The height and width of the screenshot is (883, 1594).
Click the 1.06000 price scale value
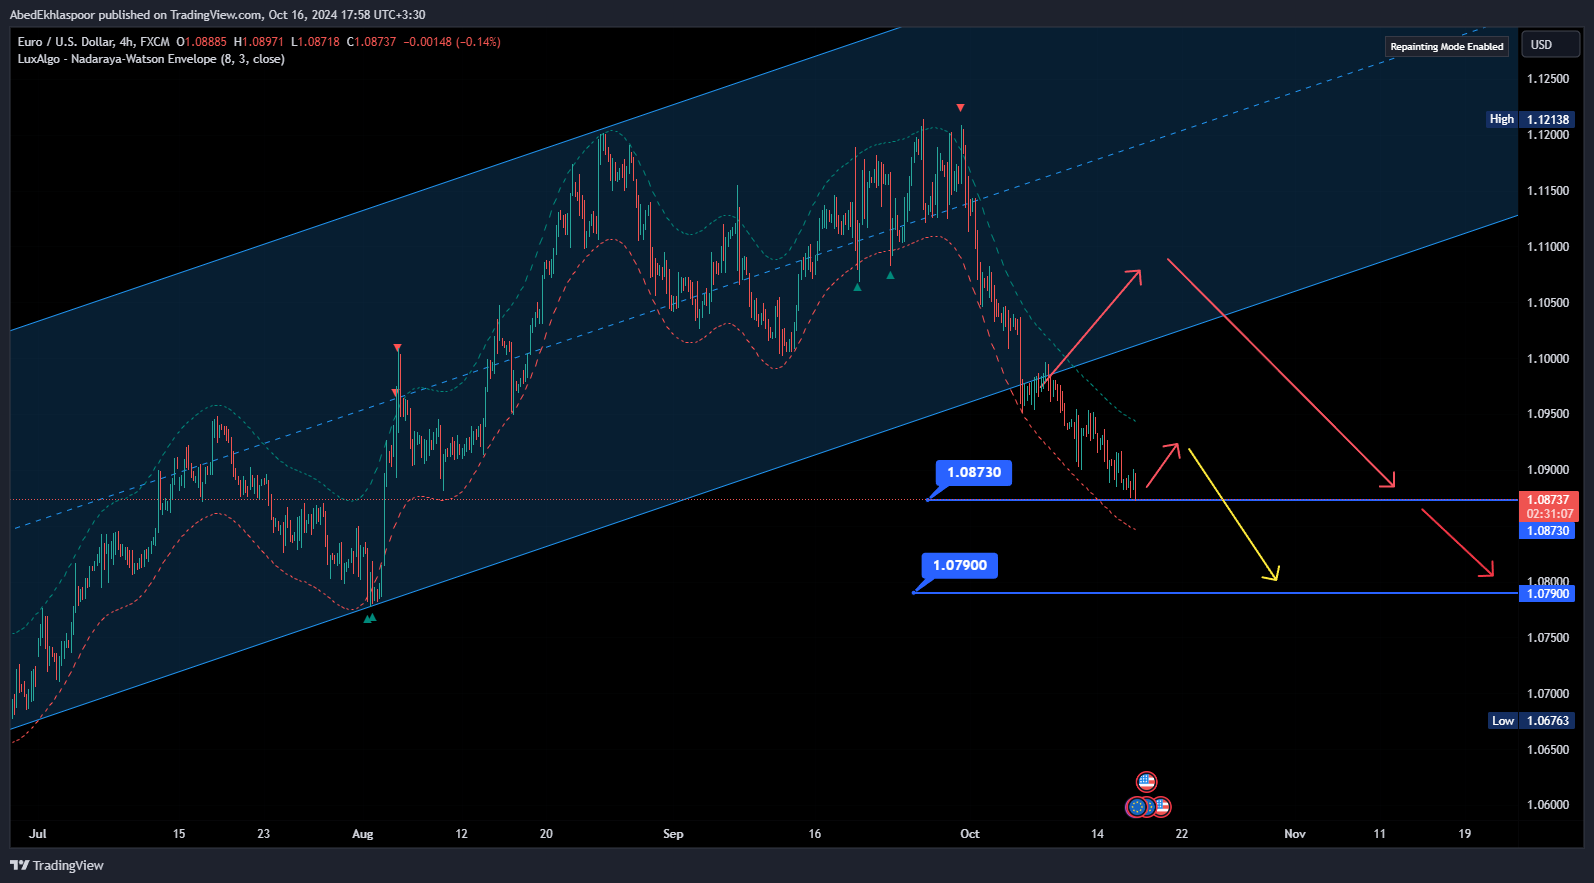point(1548,805)
